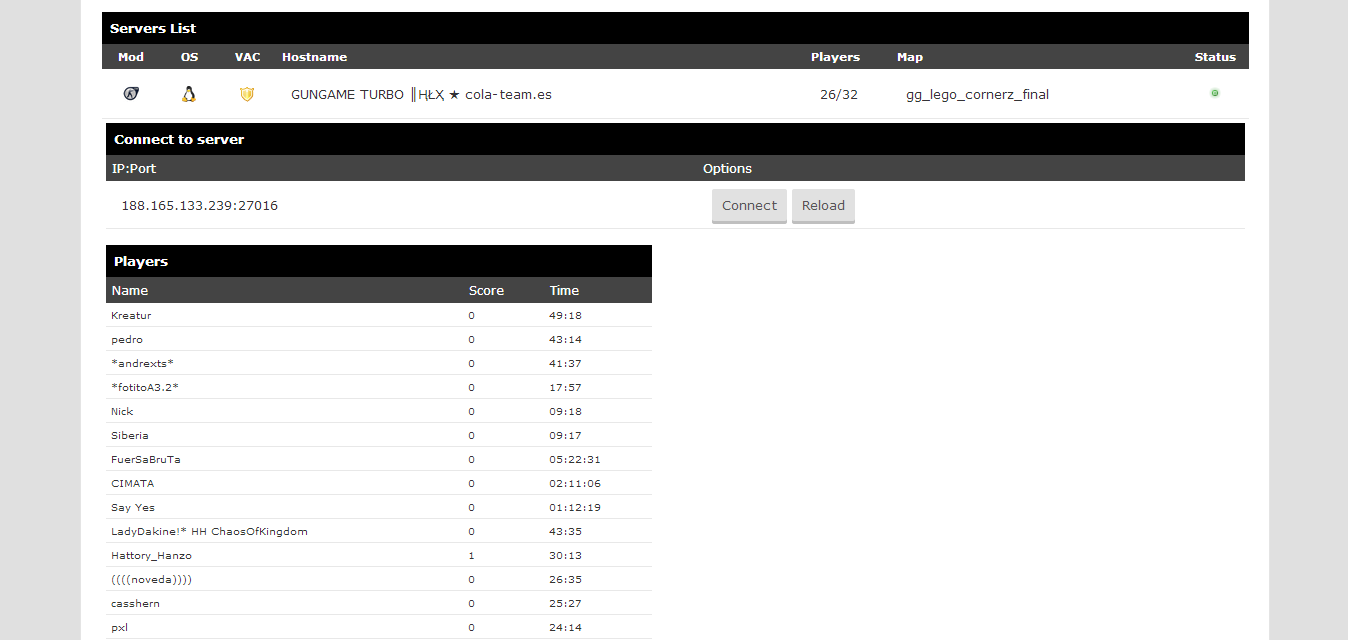
Task: Select player Hattory_Hanzo row
Action: pyautogui.click(x=151, y=556)
